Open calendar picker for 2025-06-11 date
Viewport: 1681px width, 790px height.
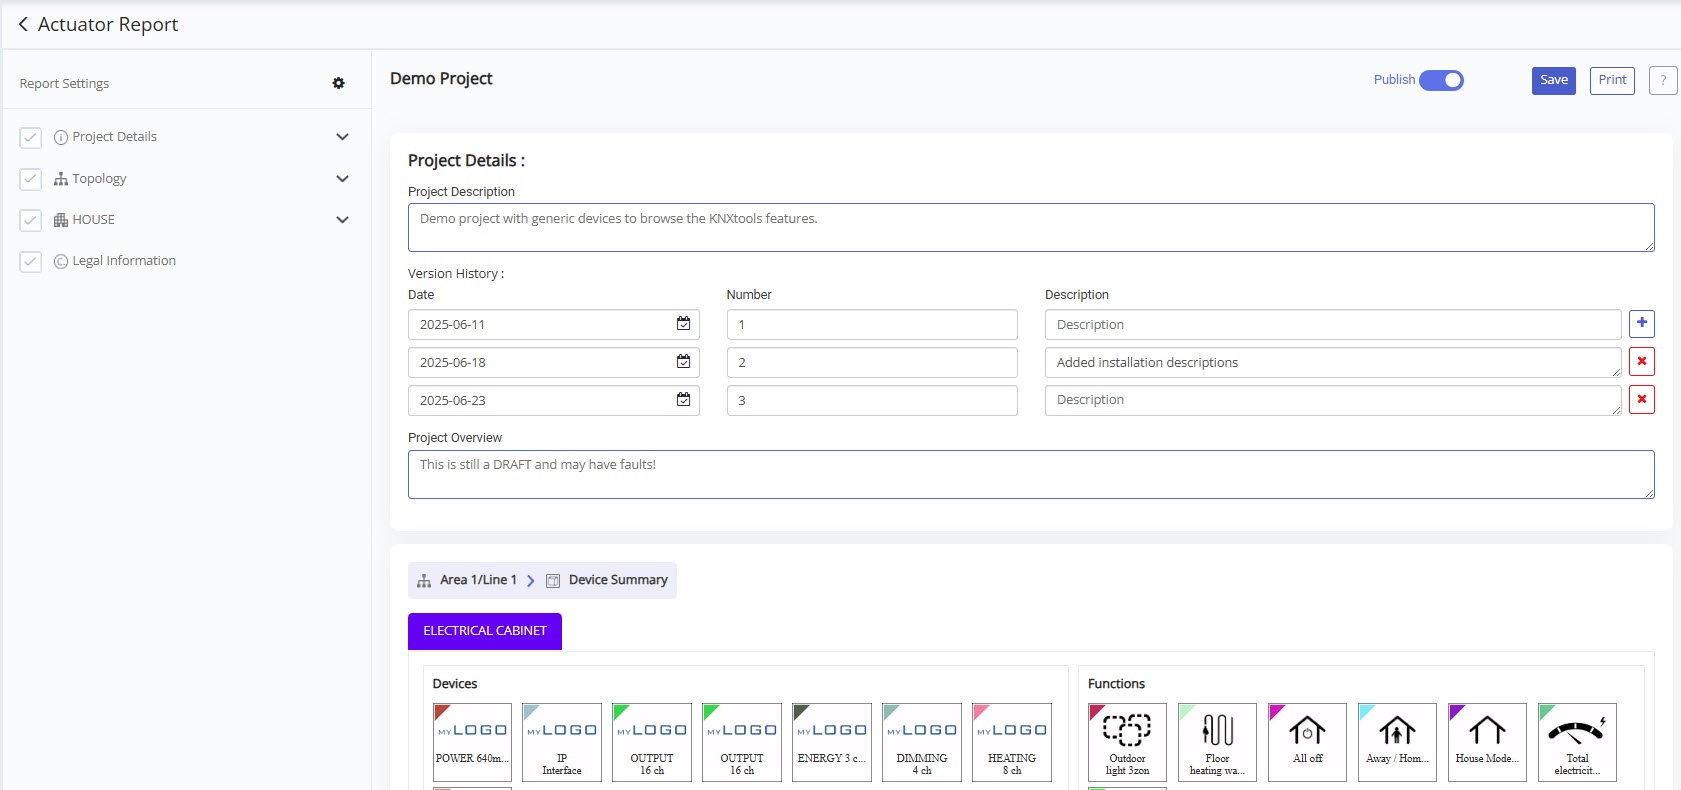tap(683, 323)
